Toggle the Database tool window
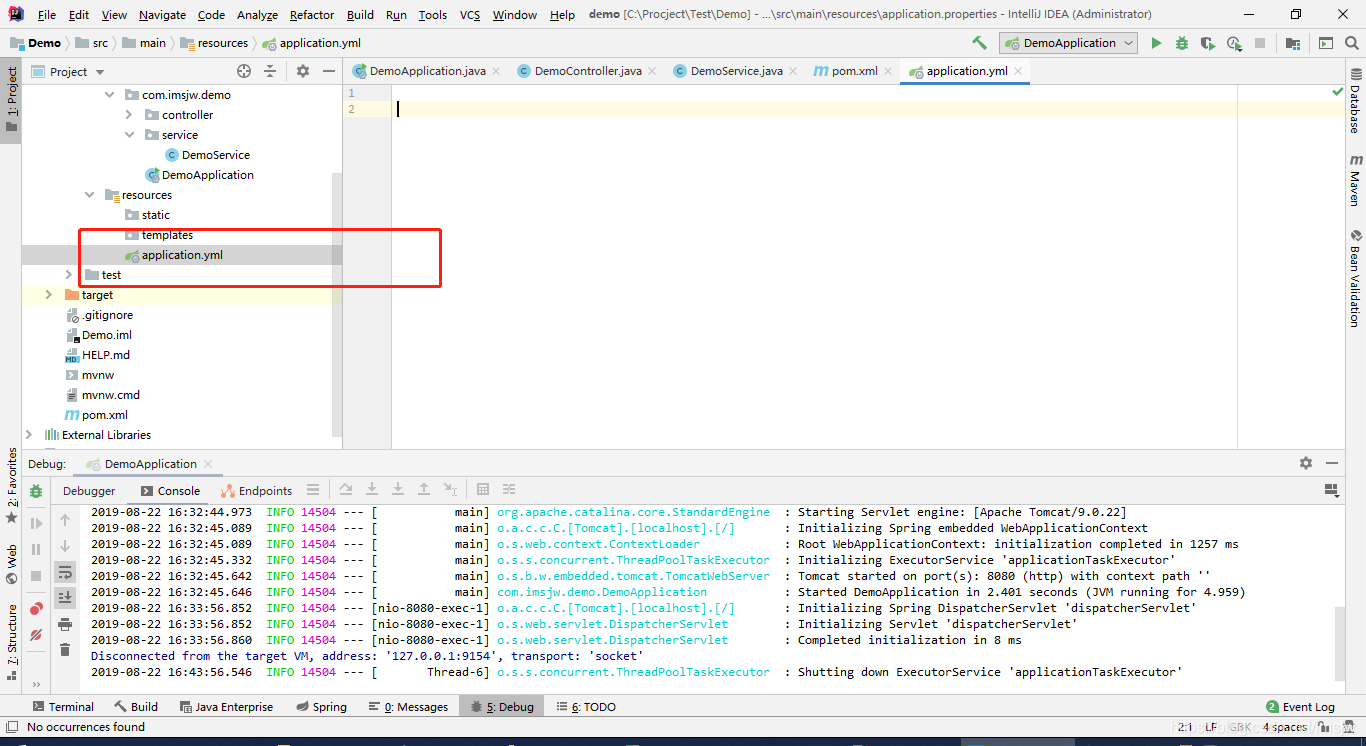Image resolution: width=1366 pixels, height=746 pixels. (x=1356, y=101)
